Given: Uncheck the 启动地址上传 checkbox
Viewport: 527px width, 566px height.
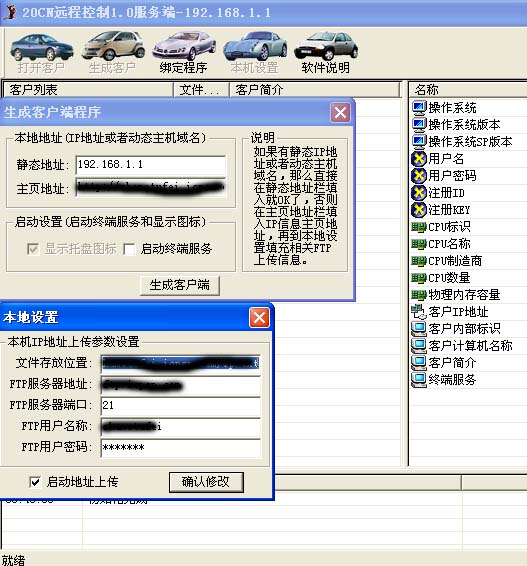Looking at the screenshot, I should pyautogui.click(x=35, y=482).
